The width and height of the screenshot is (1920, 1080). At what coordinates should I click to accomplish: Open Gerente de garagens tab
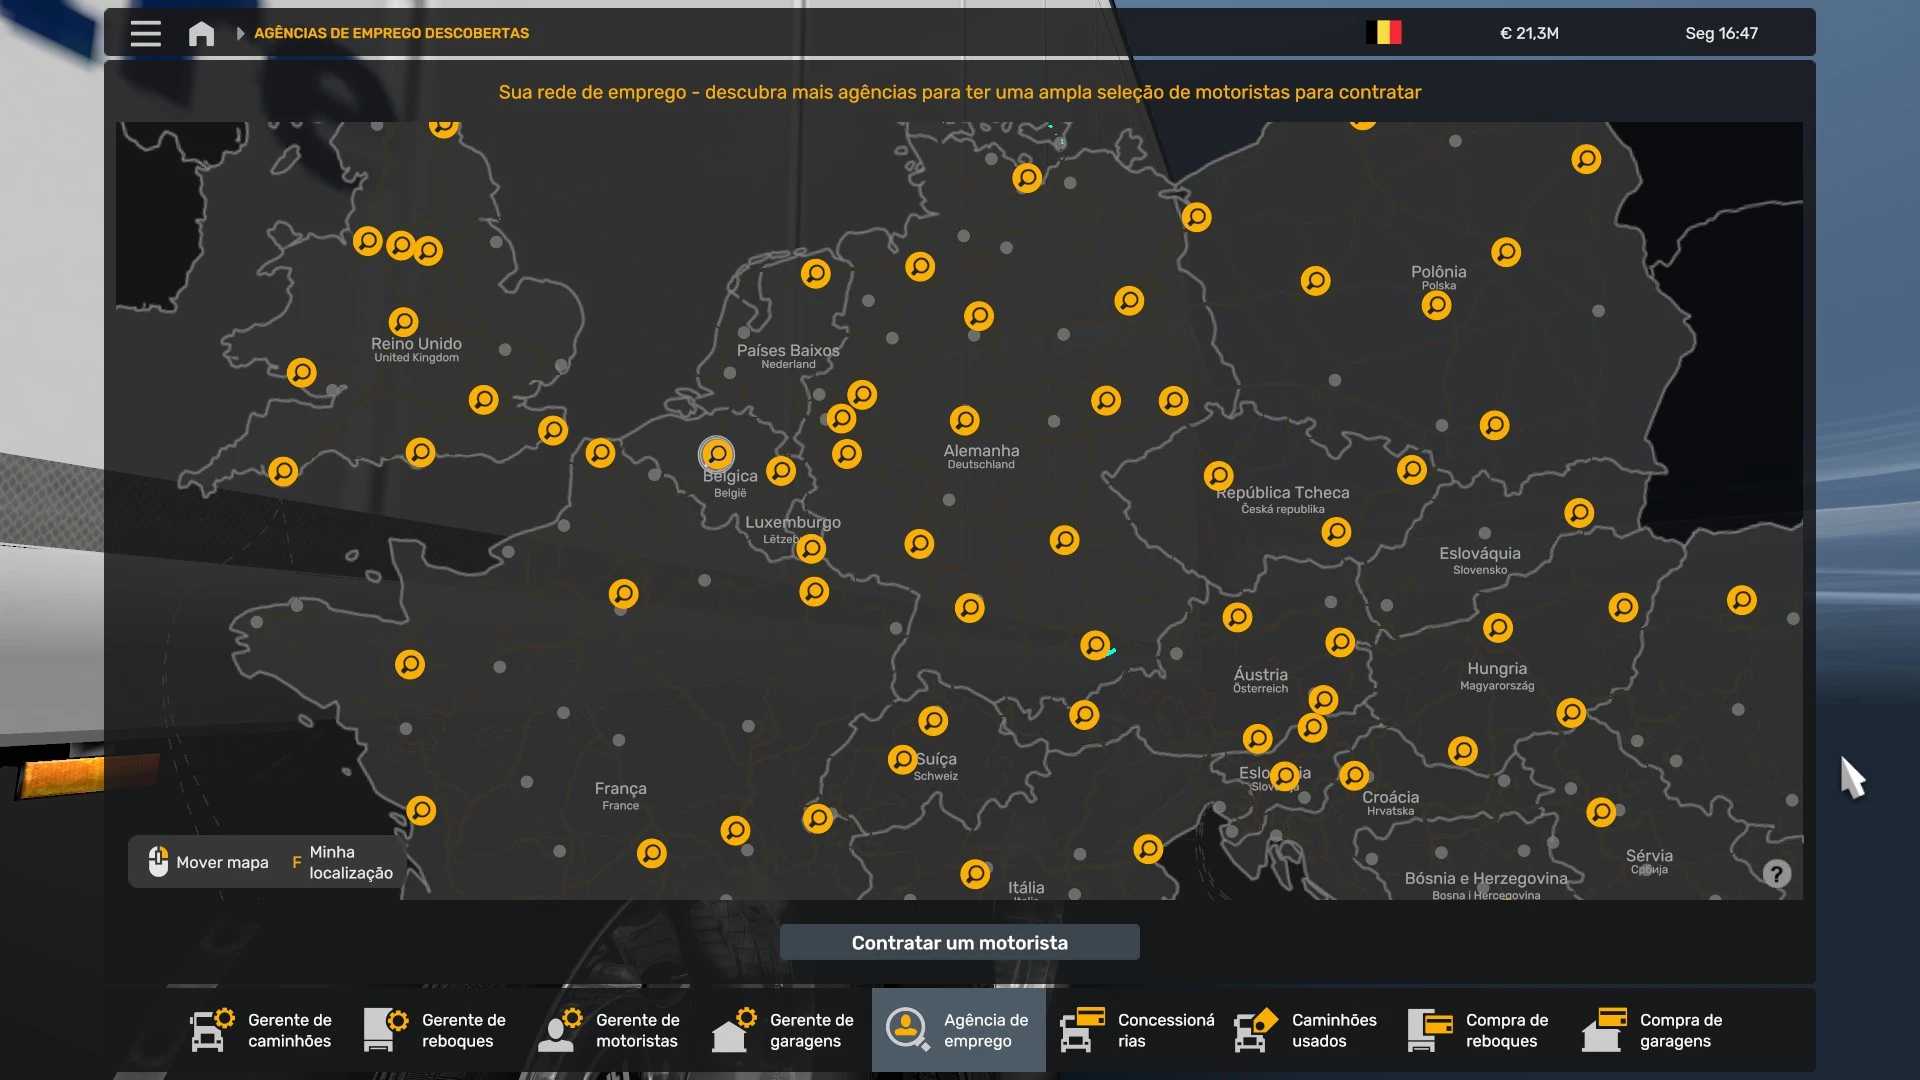(x=784, y=1030)
